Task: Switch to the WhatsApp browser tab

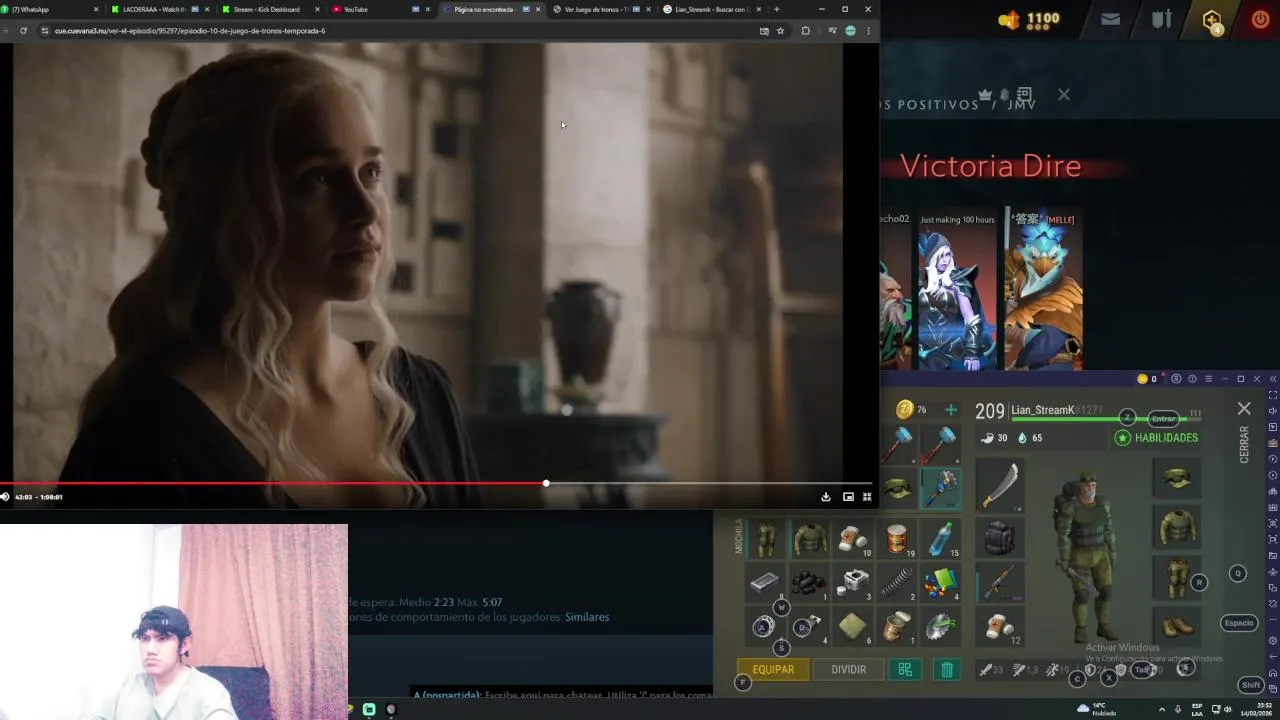Action: click(50, 9)
